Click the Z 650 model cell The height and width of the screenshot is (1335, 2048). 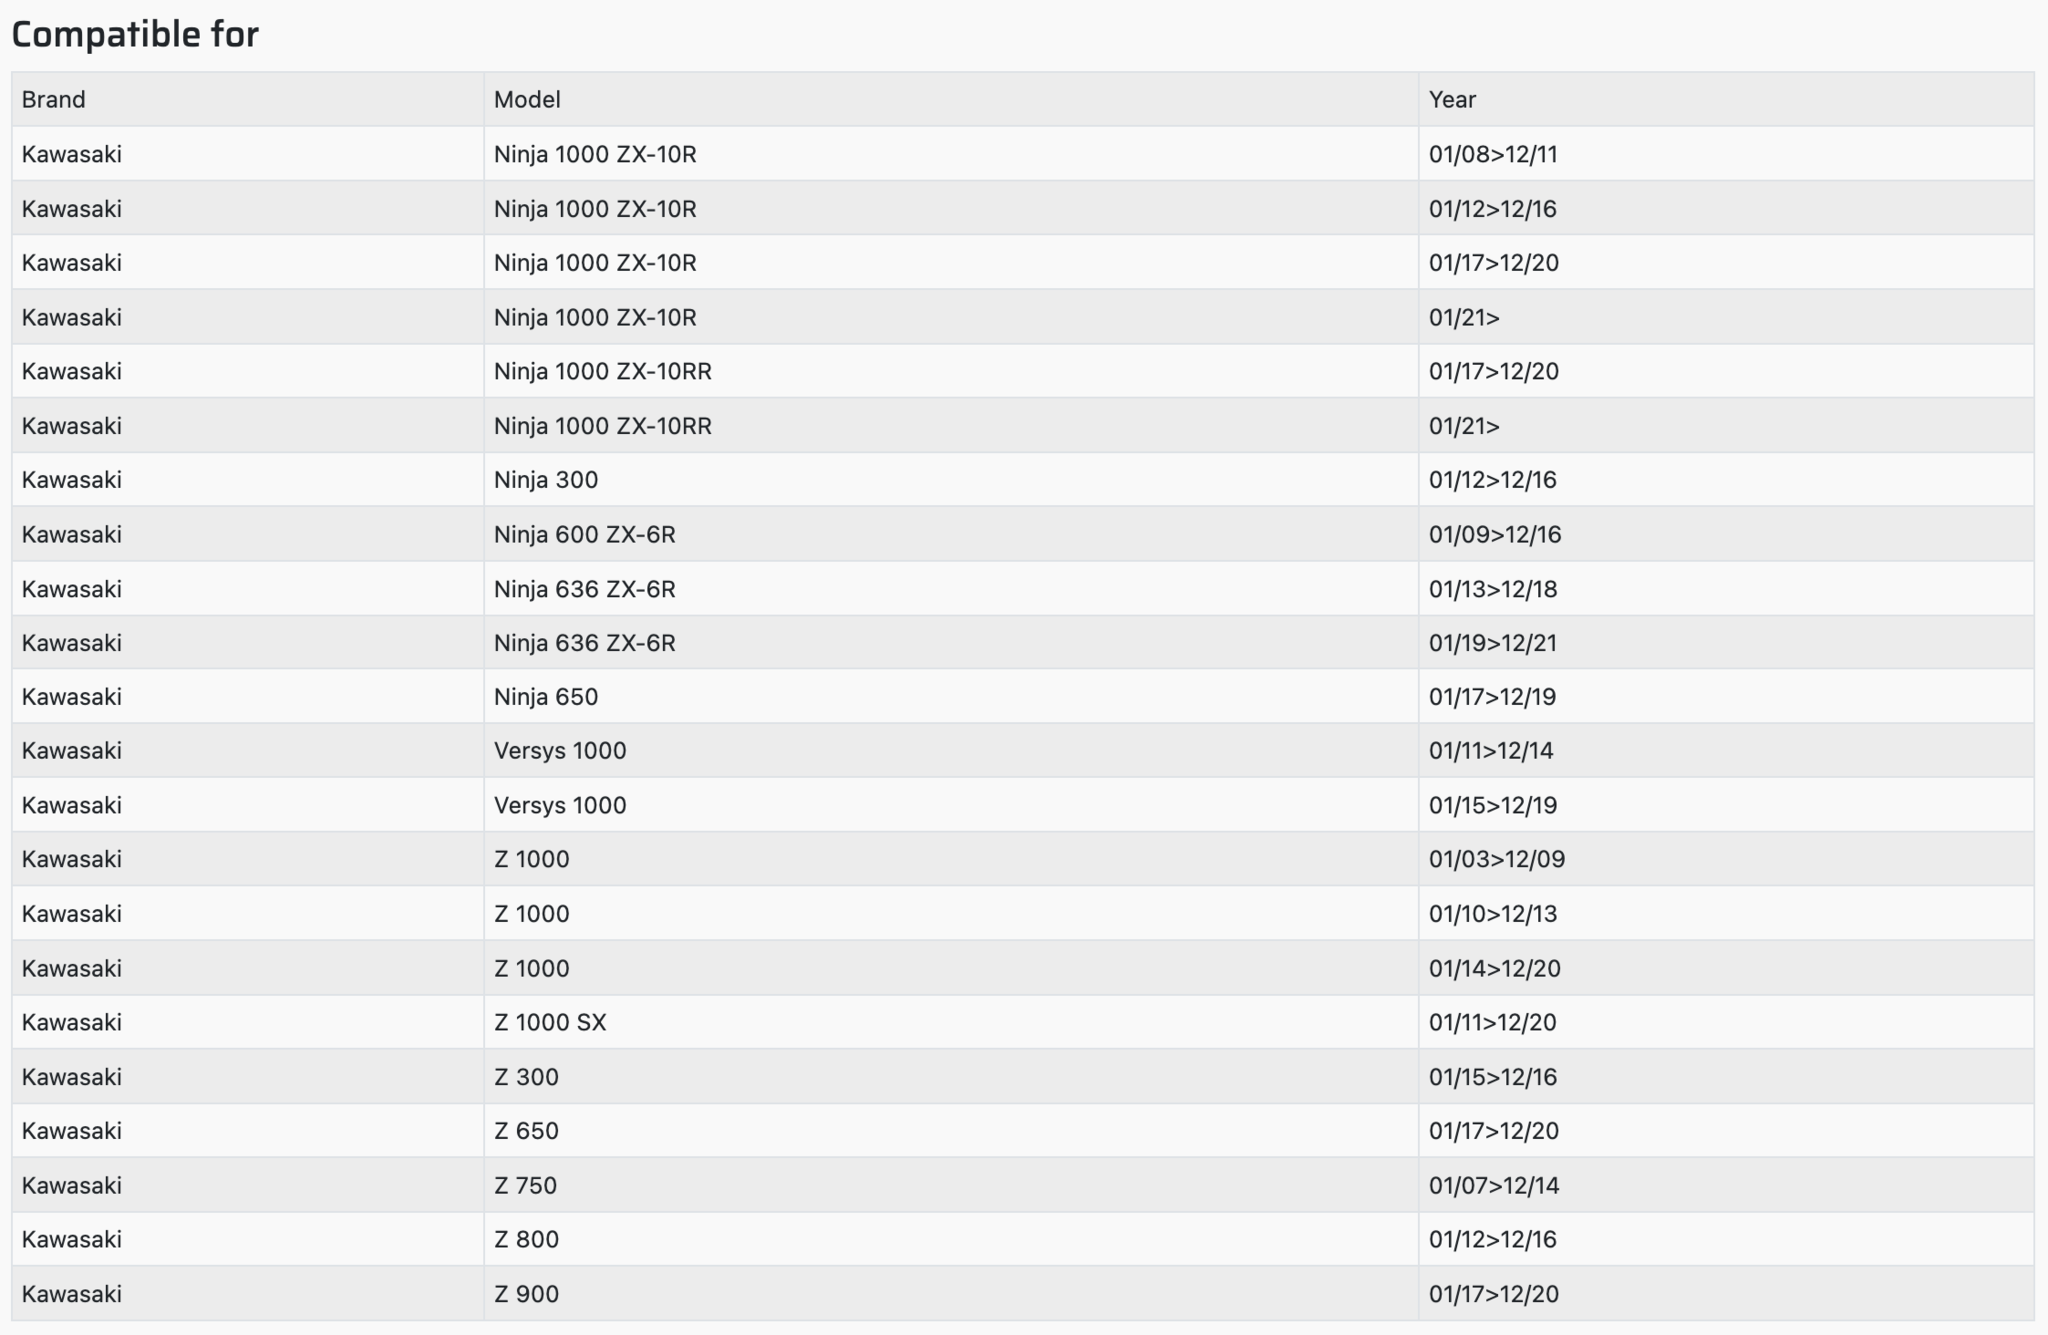[x=526, y=1131]
